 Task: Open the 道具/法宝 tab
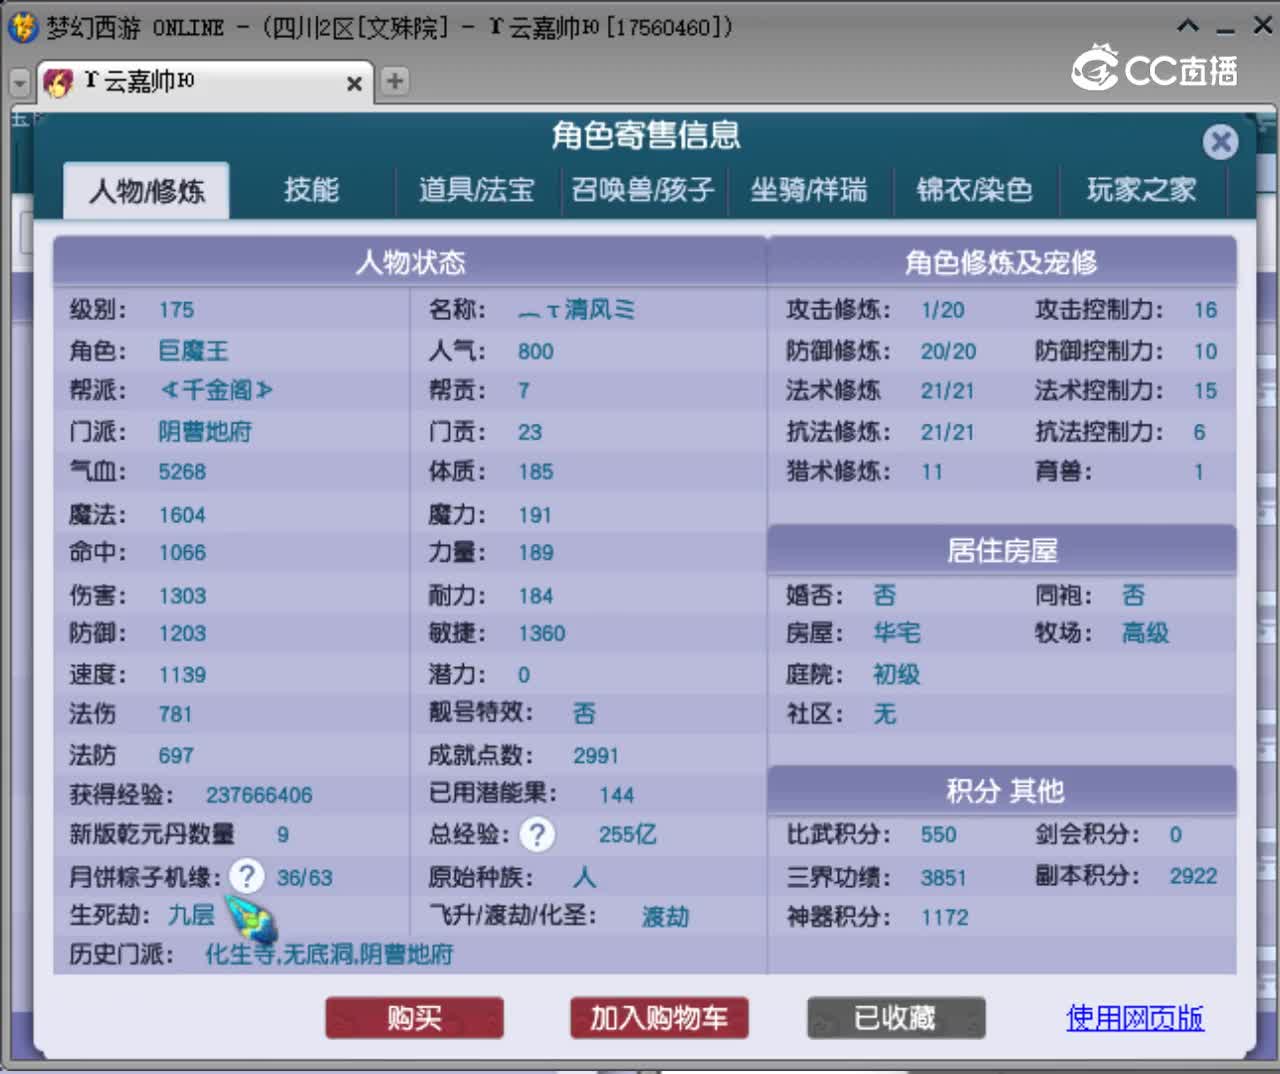click(x=477, y=190)
